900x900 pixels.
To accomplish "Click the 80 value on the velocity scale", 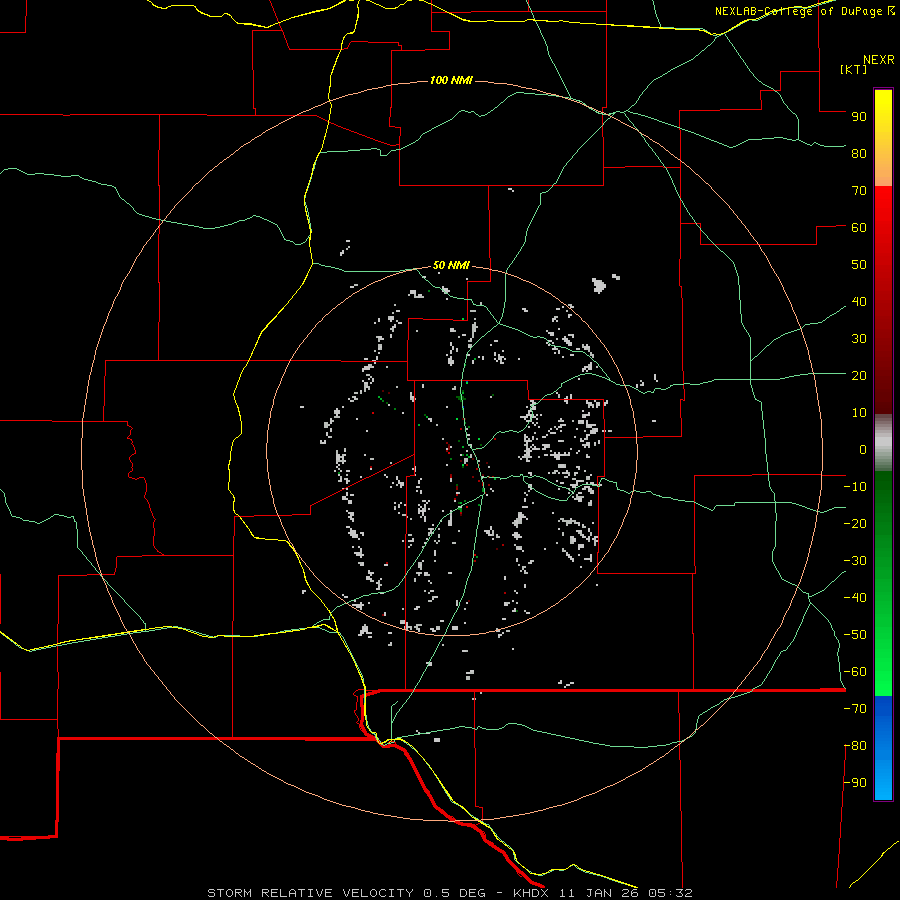I will pyautogui.click(x=859, y=153).
